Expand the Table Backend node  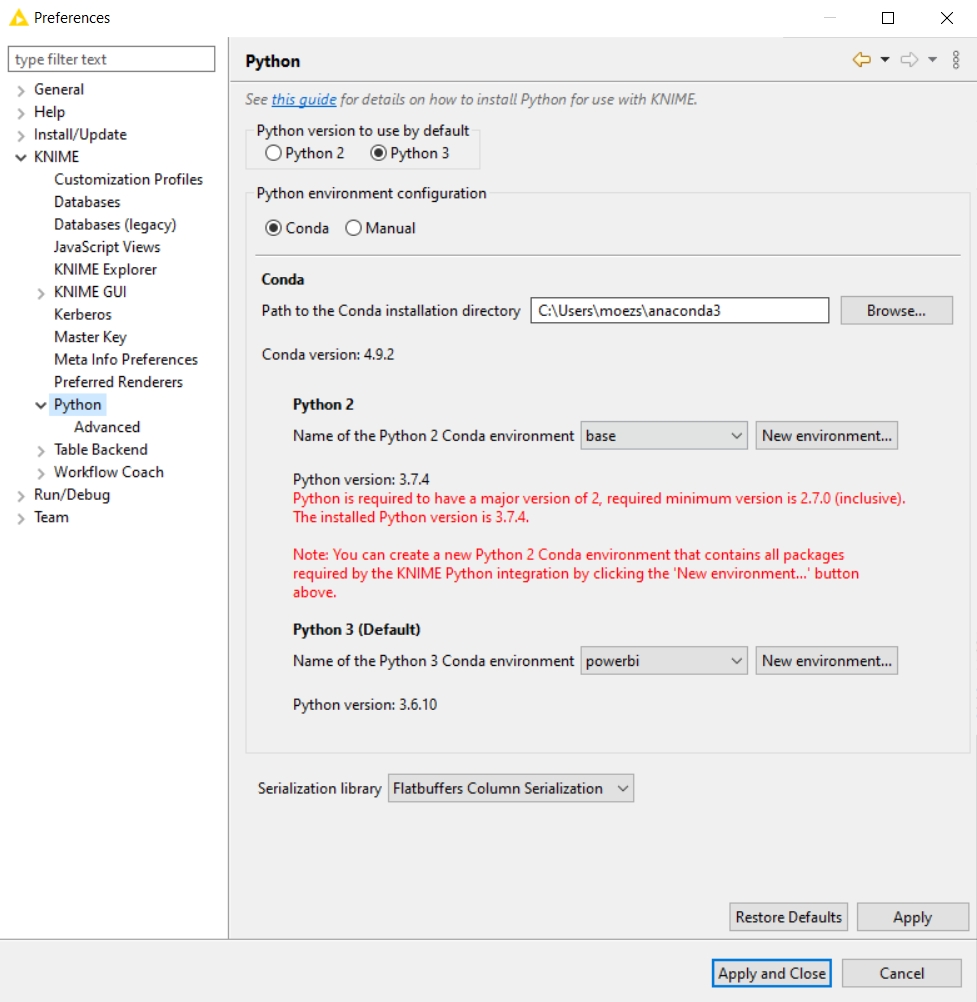(41, 450)
